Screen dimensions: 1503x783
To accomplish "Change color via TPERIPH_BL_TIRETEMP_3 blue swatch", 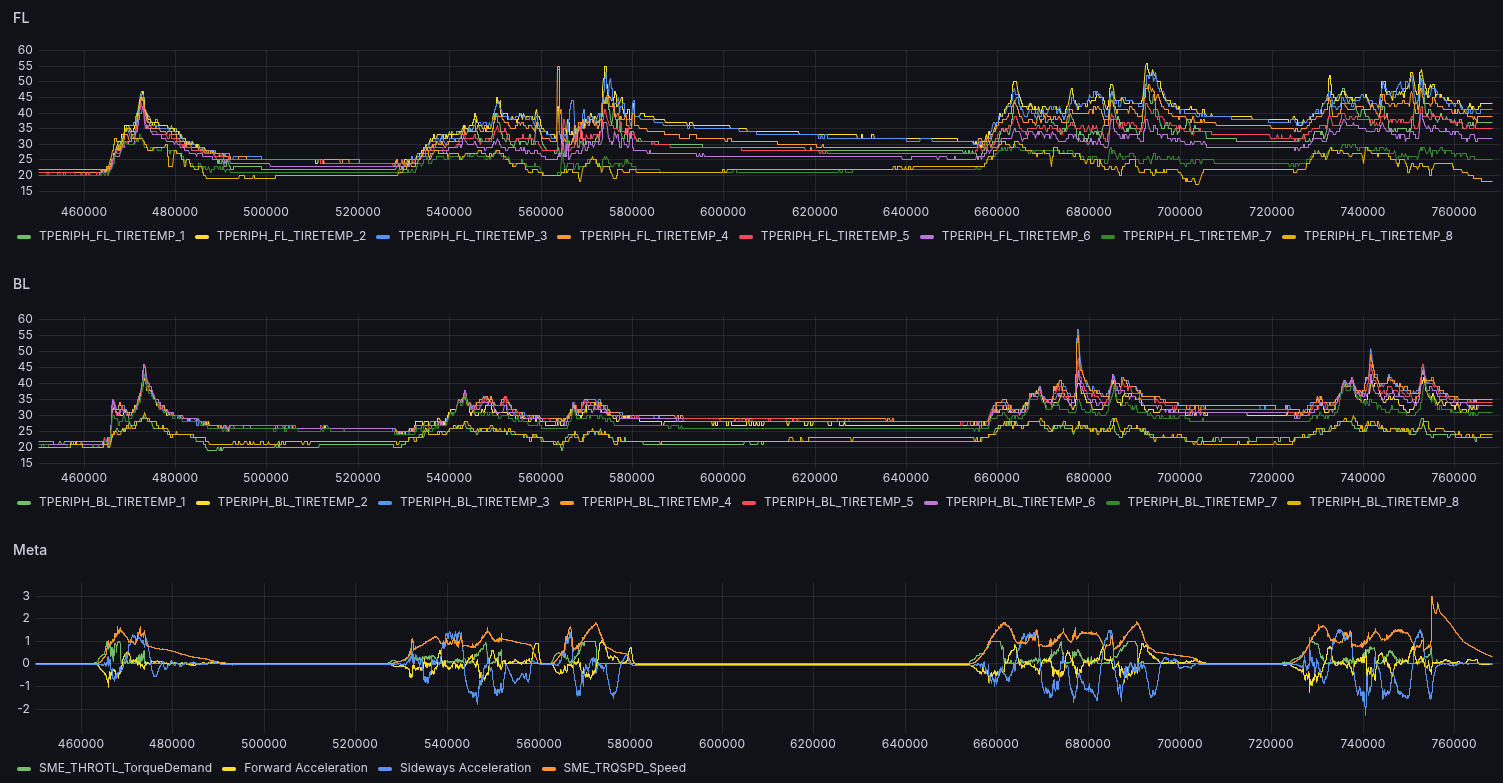I will pyautogui.click(x=386, y=502).
